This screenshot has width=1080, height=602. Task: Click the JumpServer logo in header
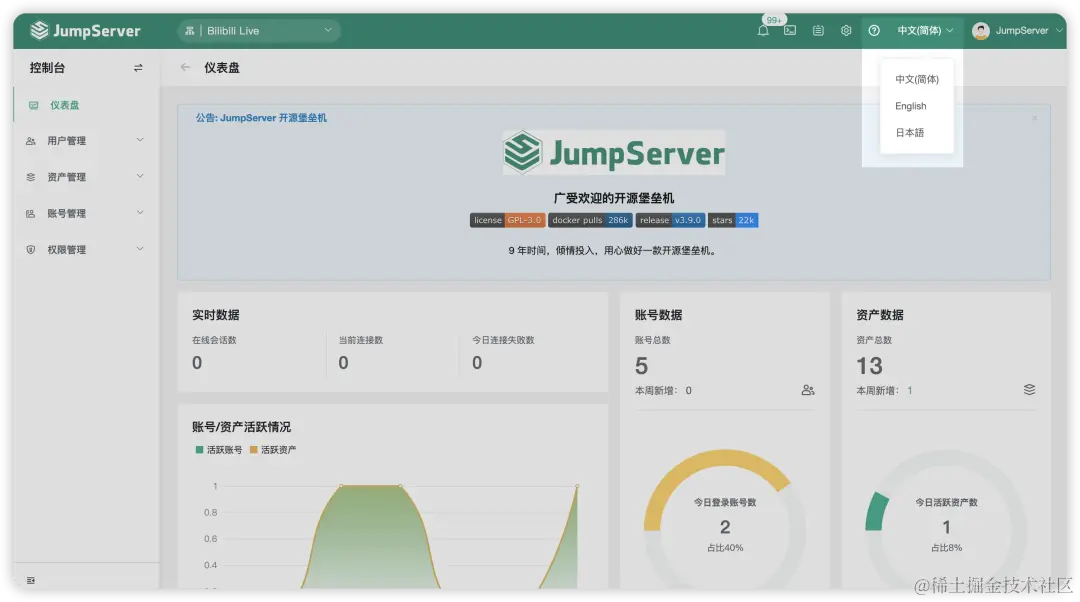click(85, 30)
